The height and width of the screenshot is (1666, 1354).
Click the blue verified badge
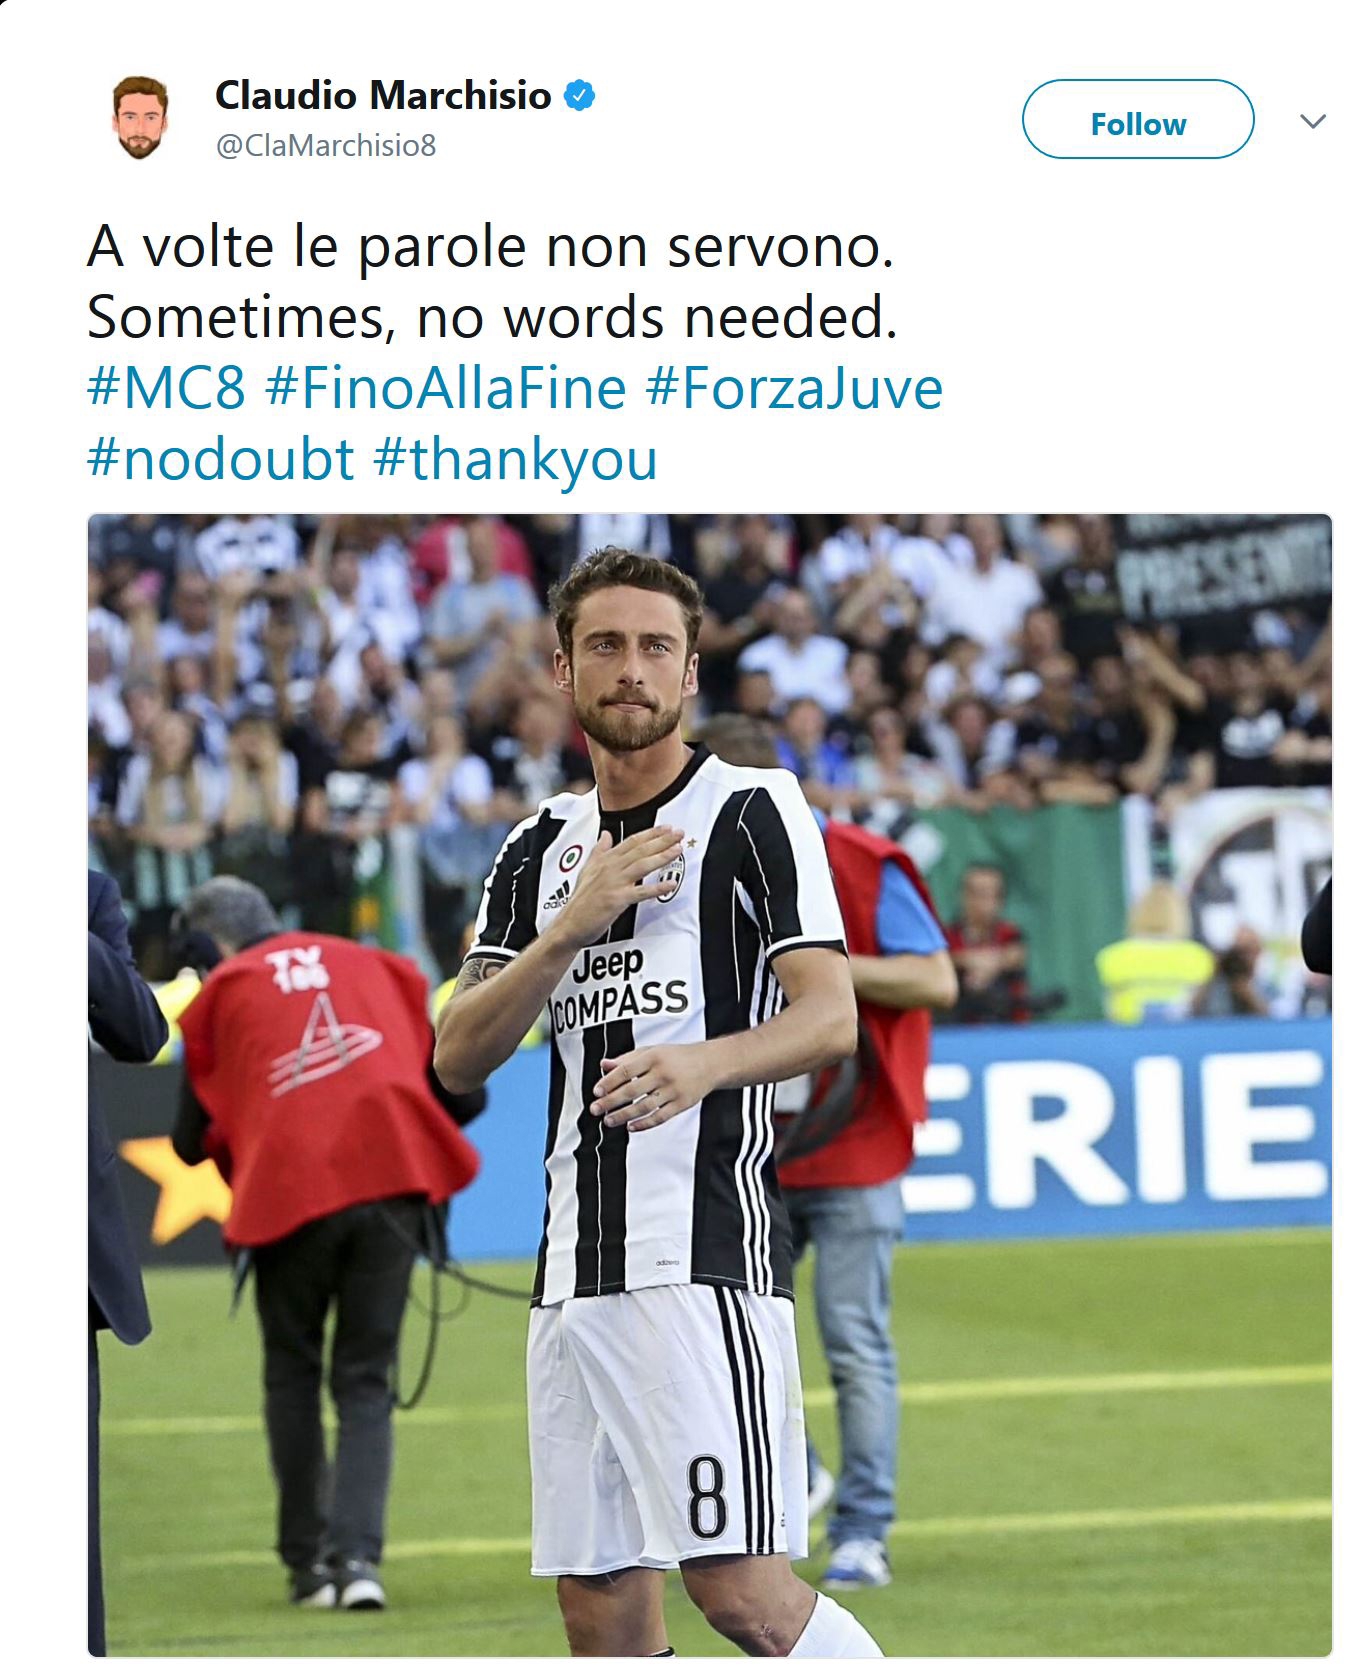[580, 96]
